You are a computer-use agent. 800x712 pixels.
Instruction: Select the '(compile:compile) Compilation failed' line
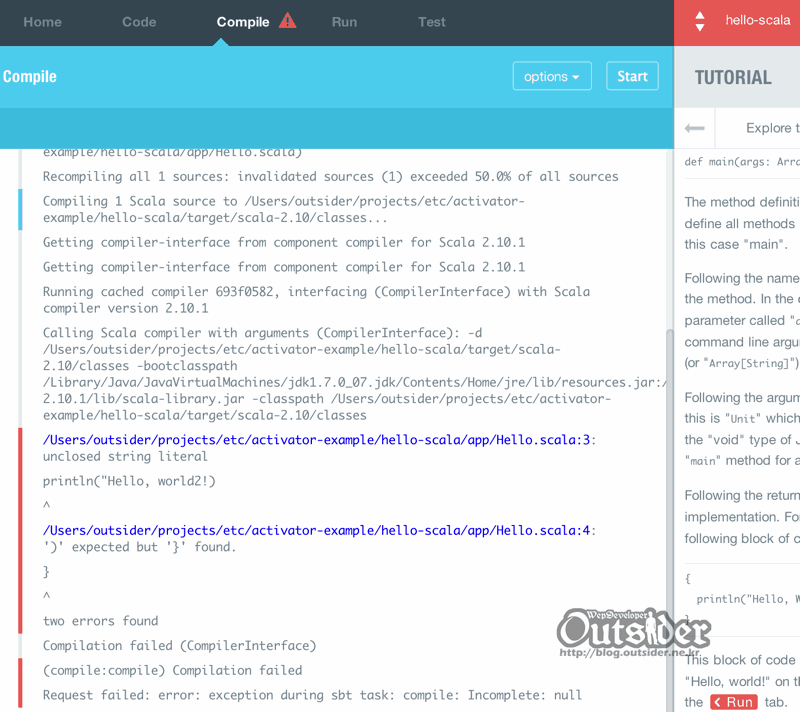pos(172,670)
